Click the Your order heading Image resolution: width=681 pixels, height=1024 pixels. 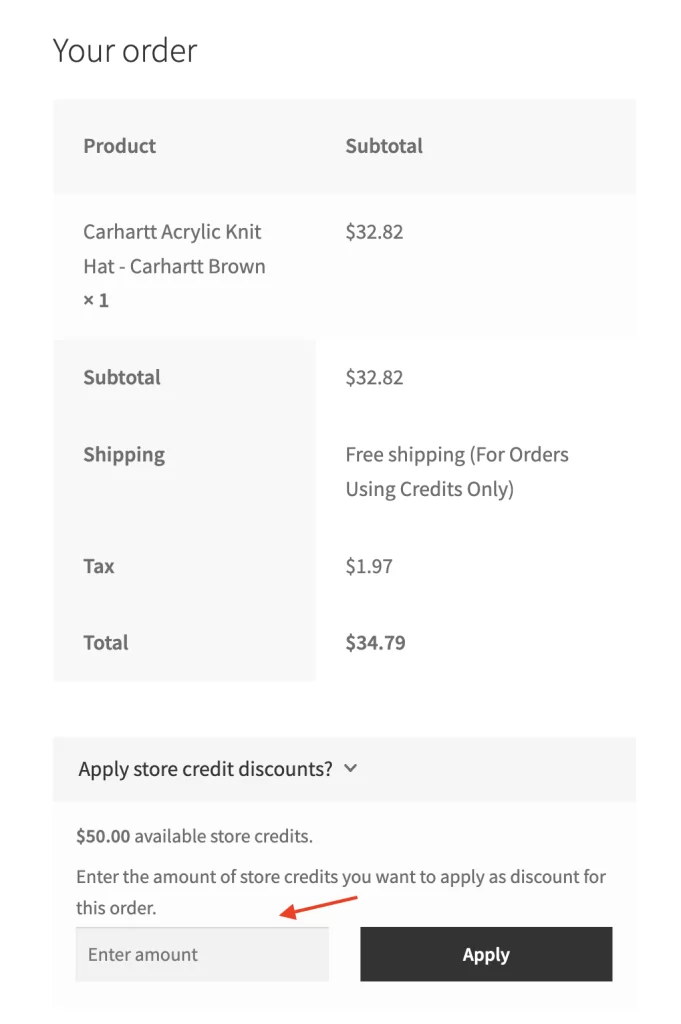(125, 50)
